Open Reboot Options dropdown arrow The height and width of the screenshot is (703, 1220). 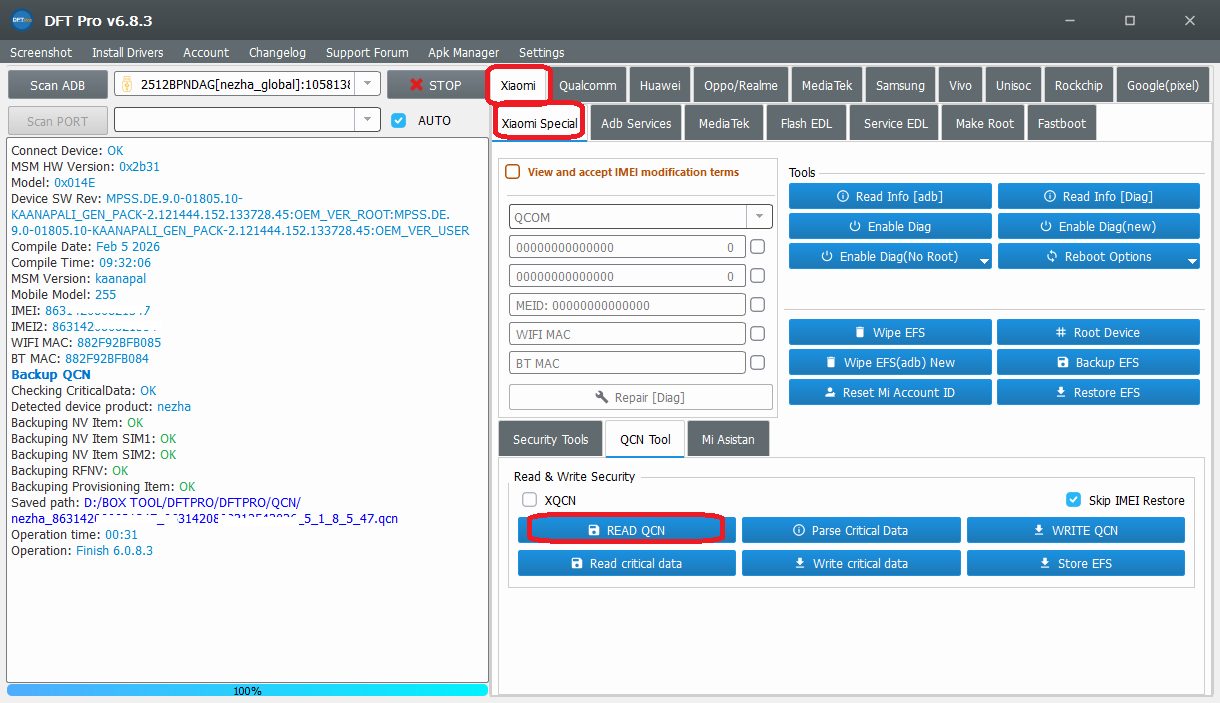pyautogui.click(x=1192, y=260)
